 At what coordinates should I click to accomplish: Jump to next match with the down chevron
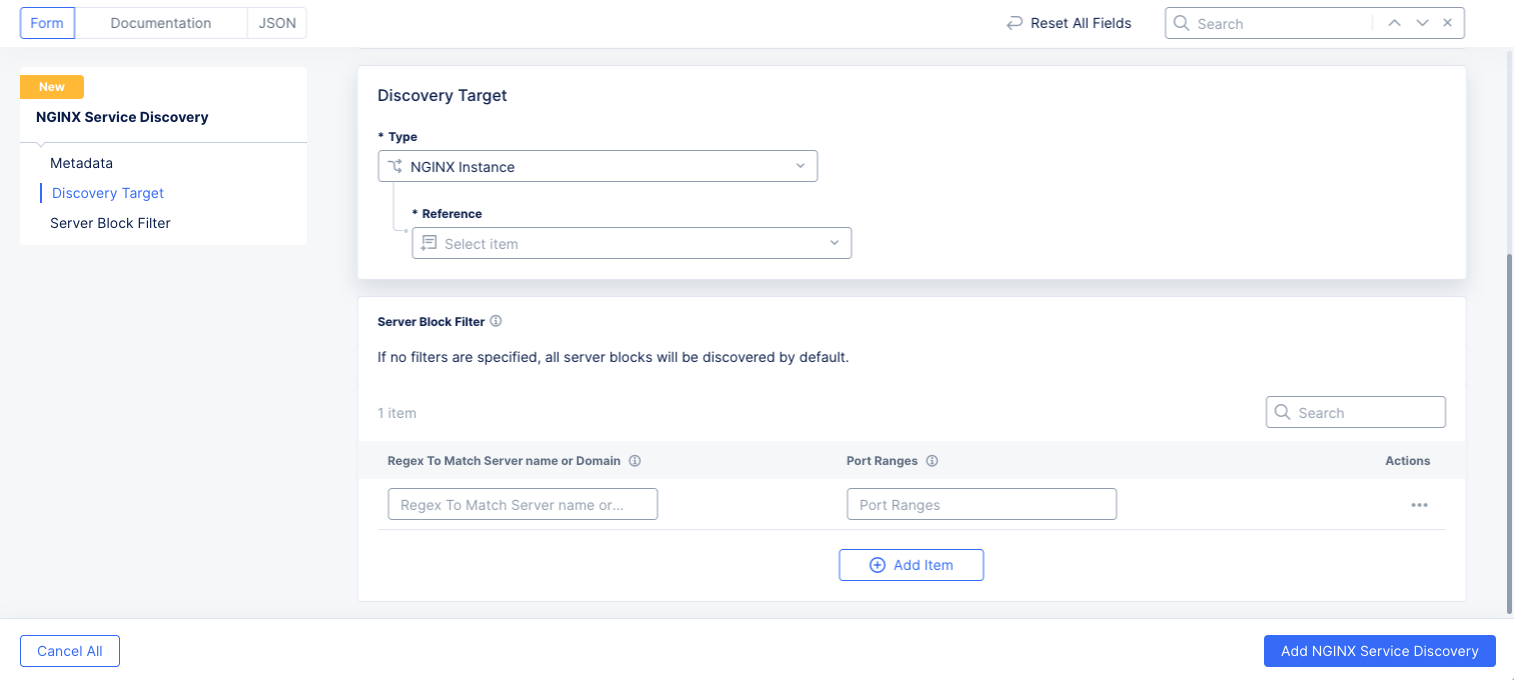pos(1420,22)
